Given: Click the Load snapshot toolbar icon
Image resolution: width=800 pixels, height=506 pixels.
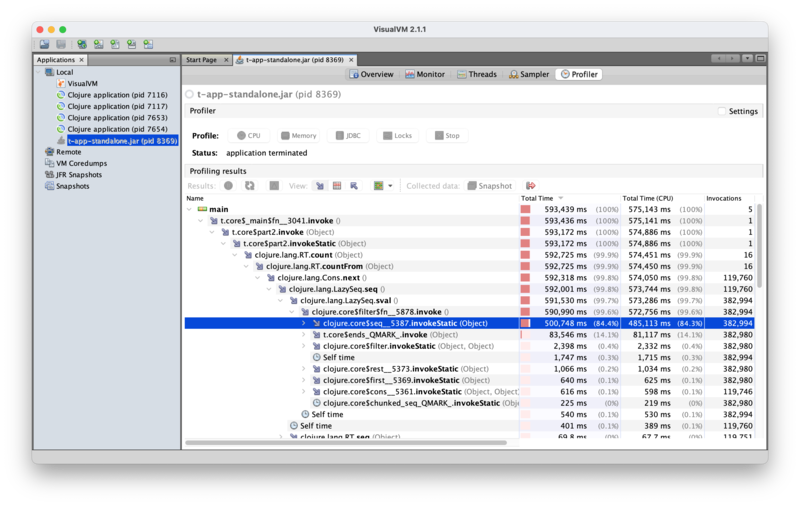Looking at the screenshot, I should pos(44,45).
